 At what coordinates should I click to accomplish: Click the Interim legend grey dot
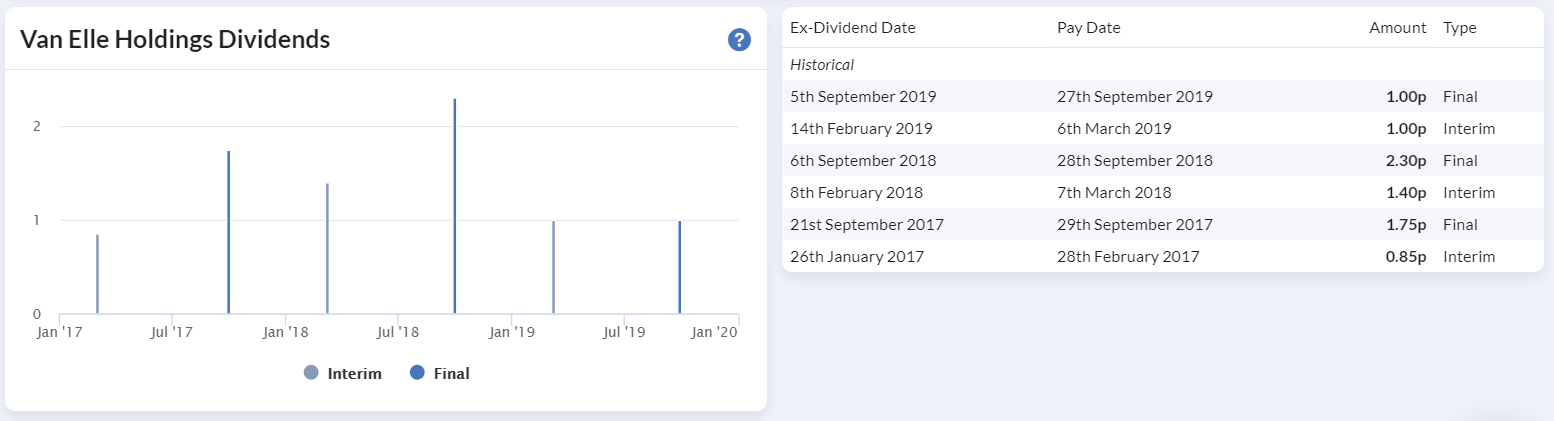[311, 373]
